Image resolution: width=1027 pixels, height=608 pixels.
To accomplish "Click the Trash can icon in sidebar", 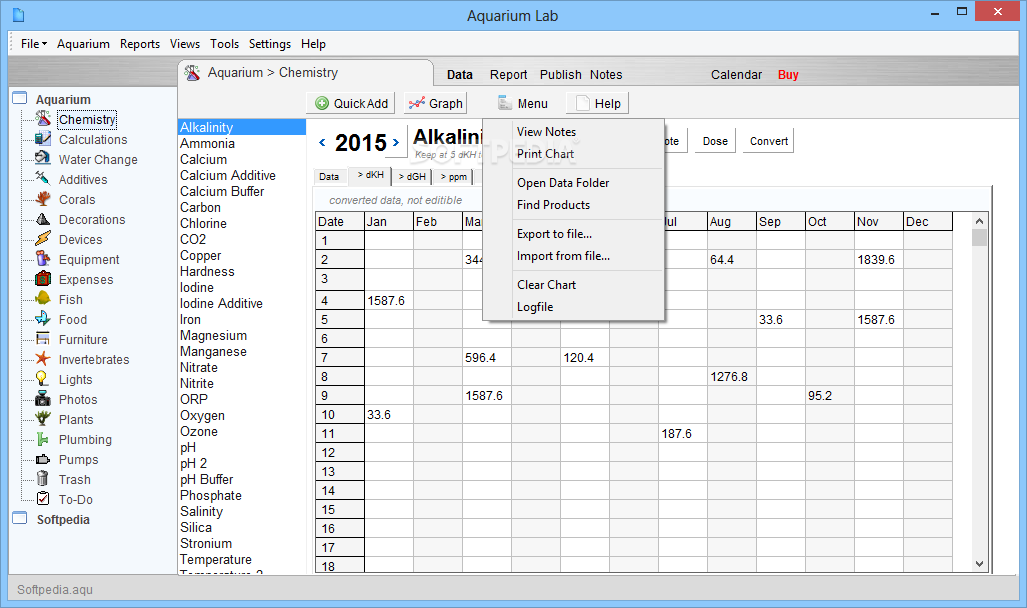I will tap(43, 479).
